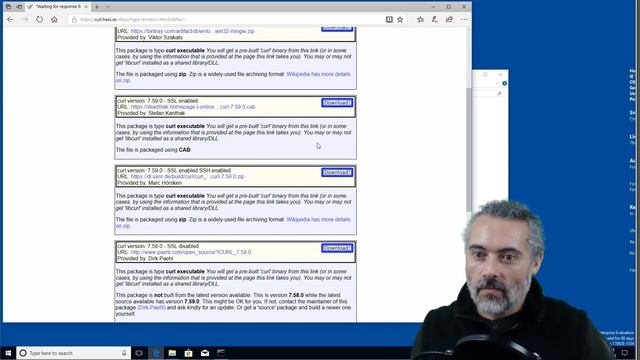Image resolution: width=640 pixels, height=360 pixels.
Task: Set these tabs aside
Action: (x=19, y=7)
